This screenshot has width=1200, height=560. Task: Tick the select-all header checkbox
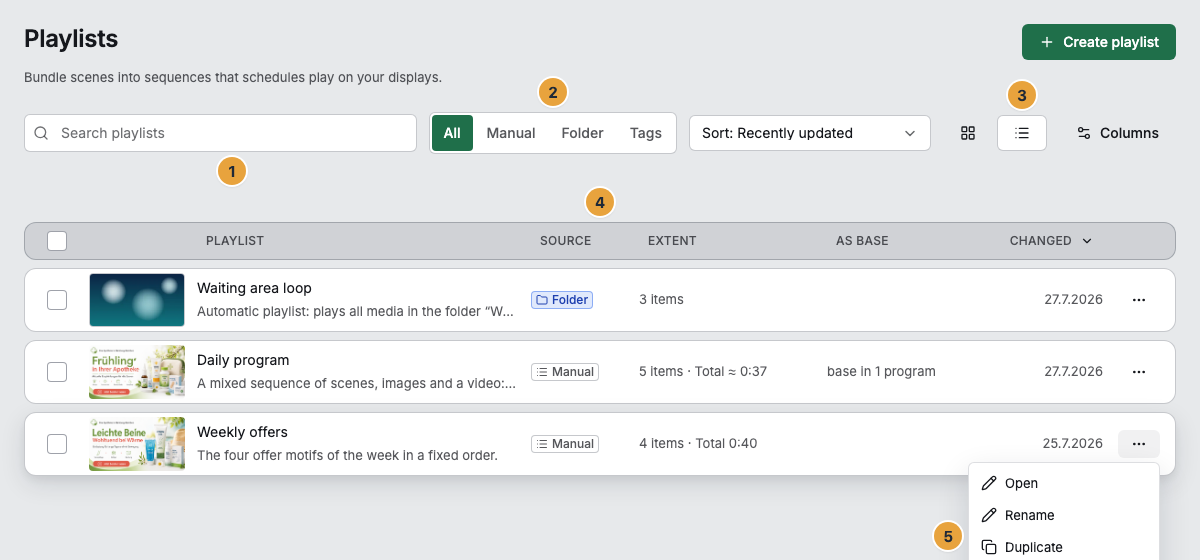coord(57,241)
